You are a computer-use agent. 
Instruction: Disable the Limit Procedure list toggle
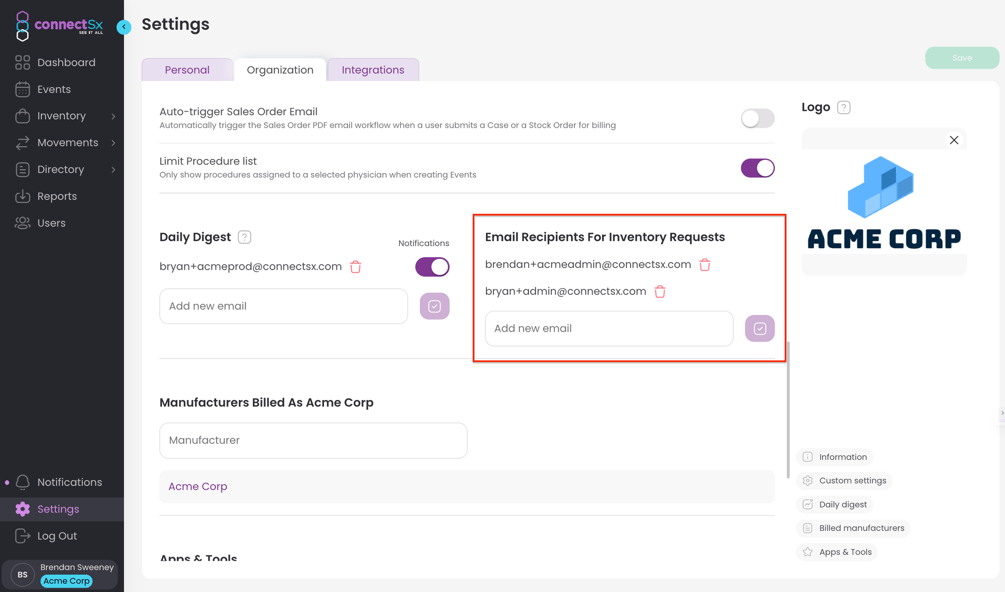pyautogui.click(x=757, y=168)
